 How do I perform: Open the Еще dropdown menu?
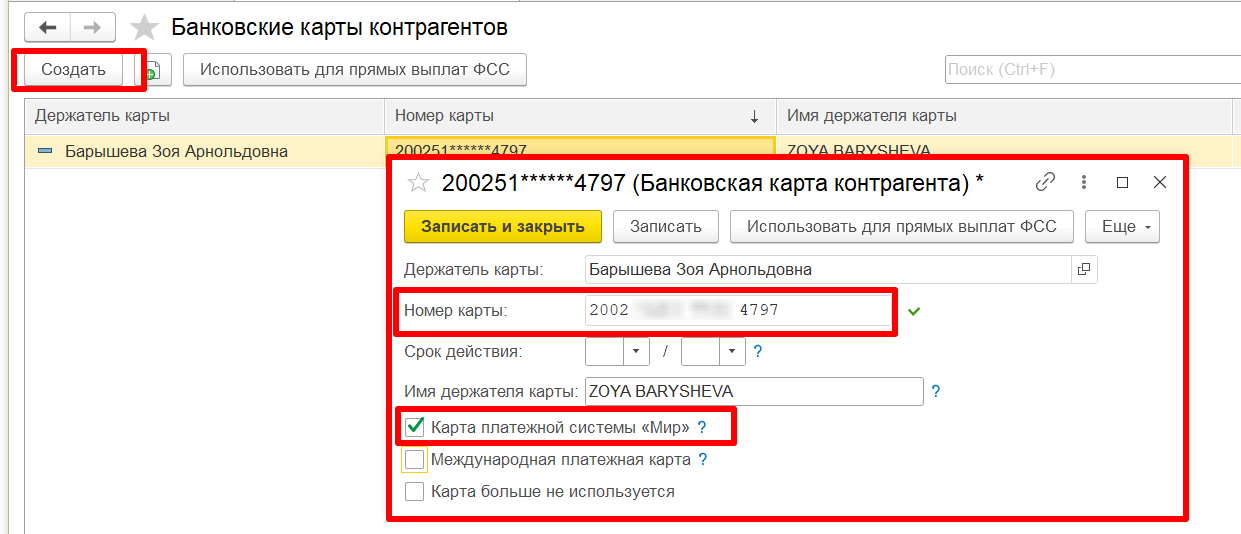(1121, 227)
